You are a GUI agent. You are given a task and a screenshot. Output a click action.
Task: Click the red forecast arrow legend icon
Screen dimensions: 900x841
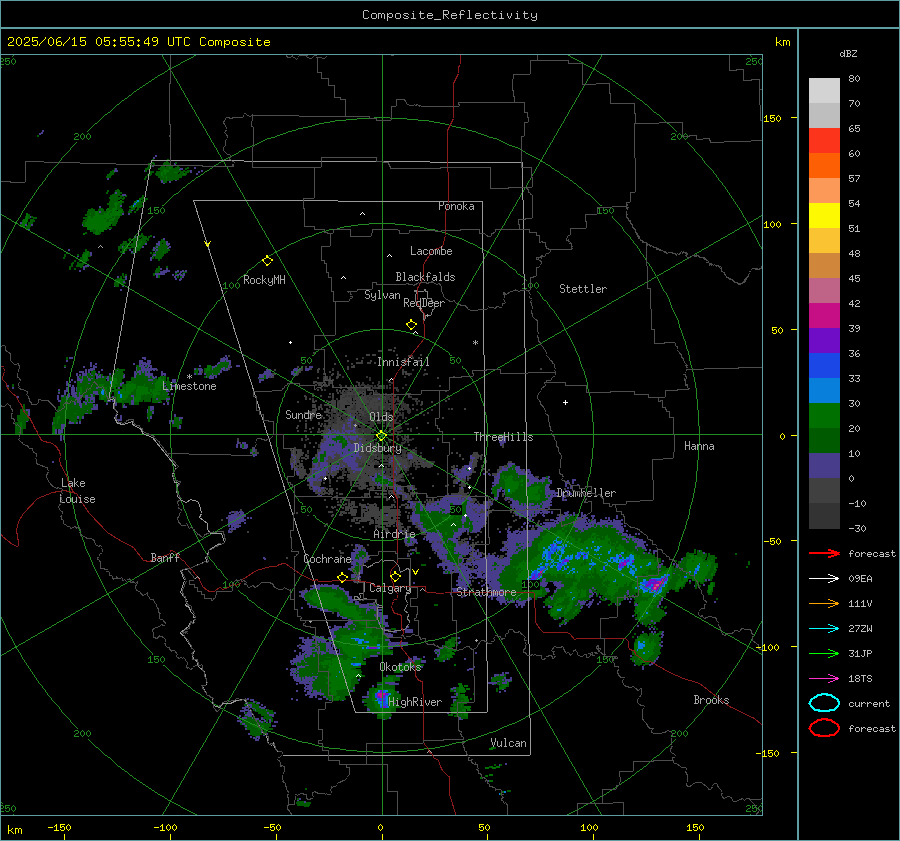824,553
